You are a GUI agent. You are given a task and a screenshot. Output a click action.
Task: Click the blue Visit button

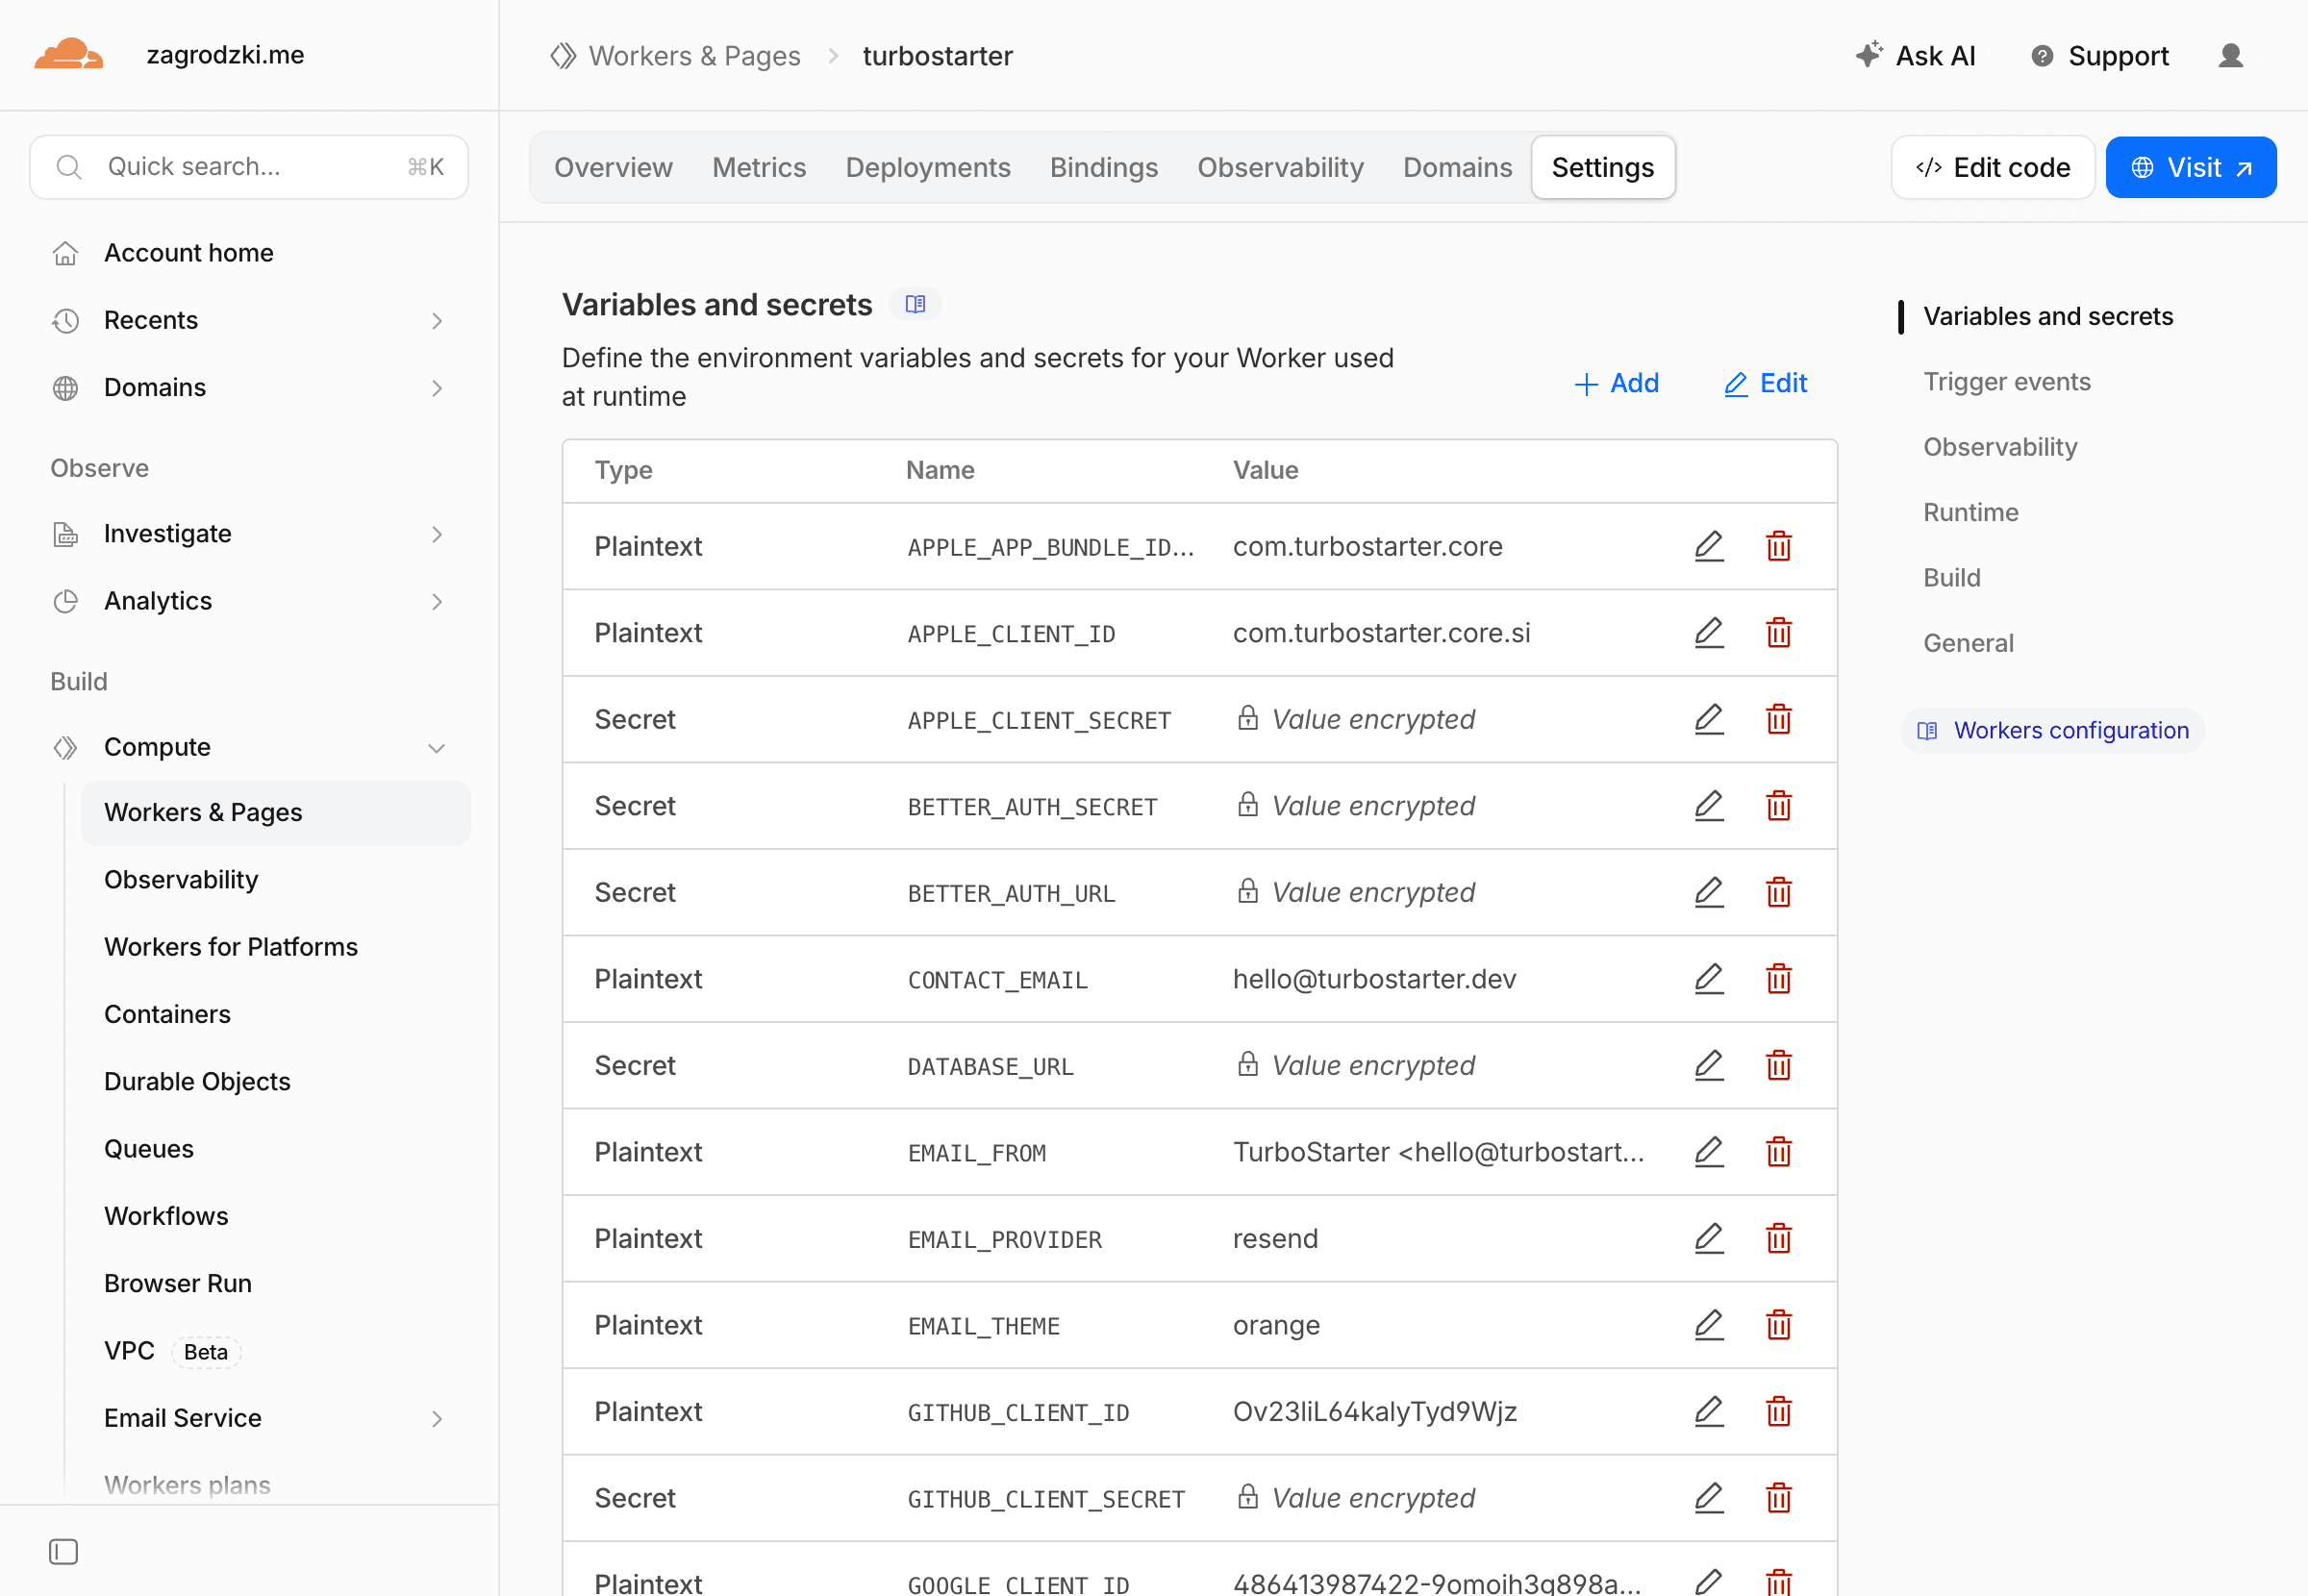click(2190, 167)
